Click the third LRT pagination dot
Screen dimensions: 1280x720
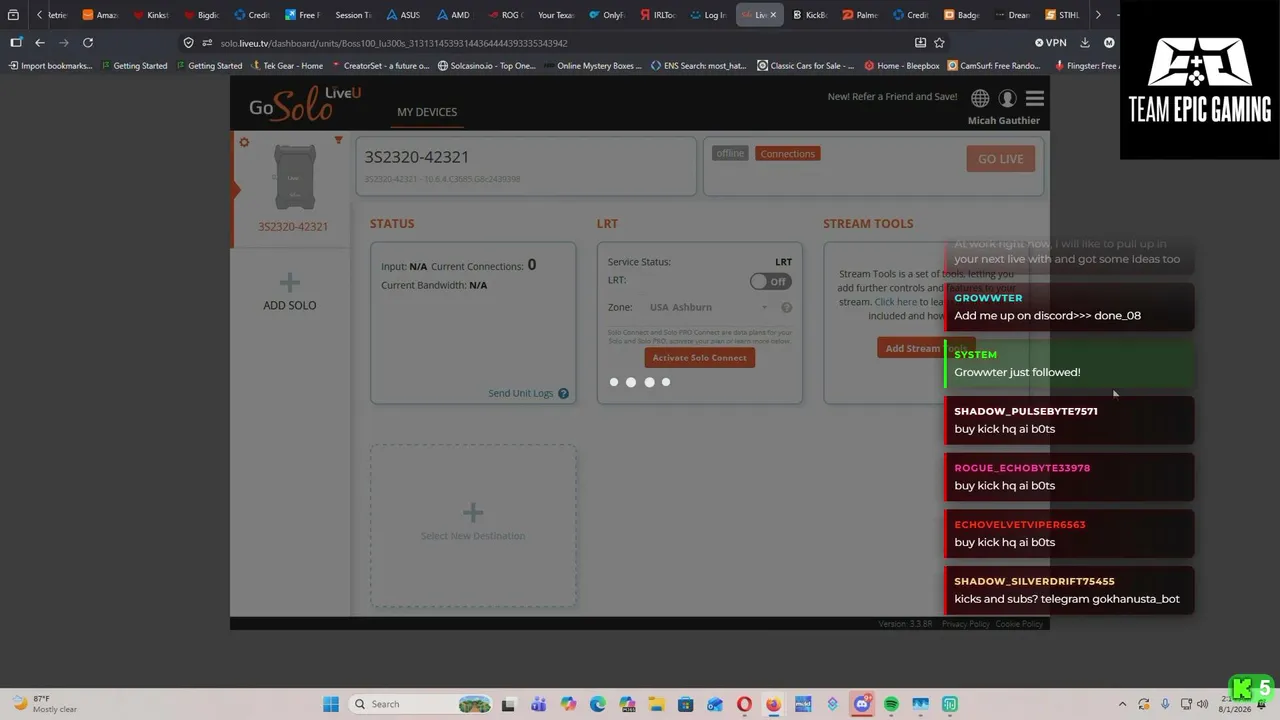pyautogui.click(x=649, y=382)
